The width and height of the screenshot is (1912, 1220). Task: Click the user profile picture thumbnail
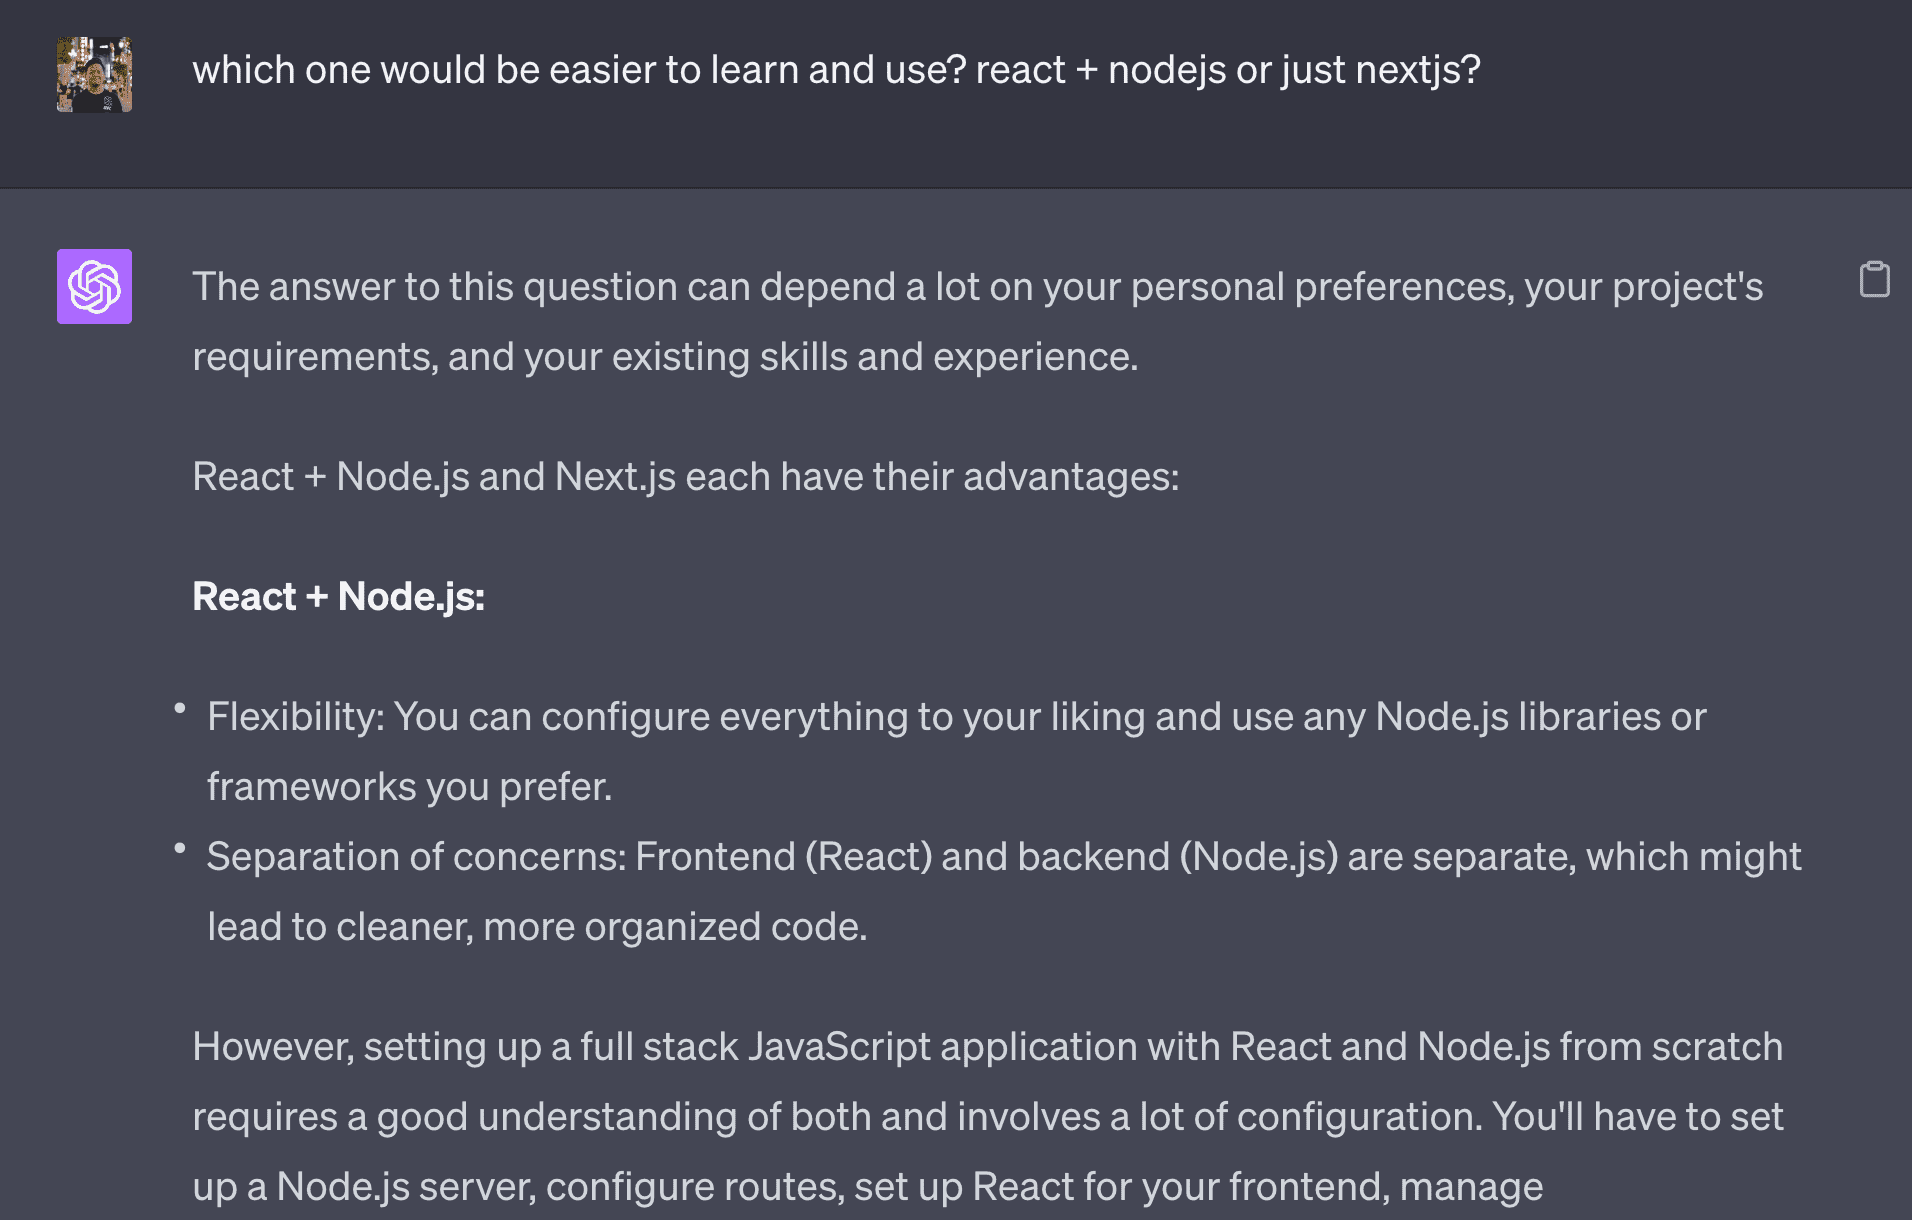94,75
